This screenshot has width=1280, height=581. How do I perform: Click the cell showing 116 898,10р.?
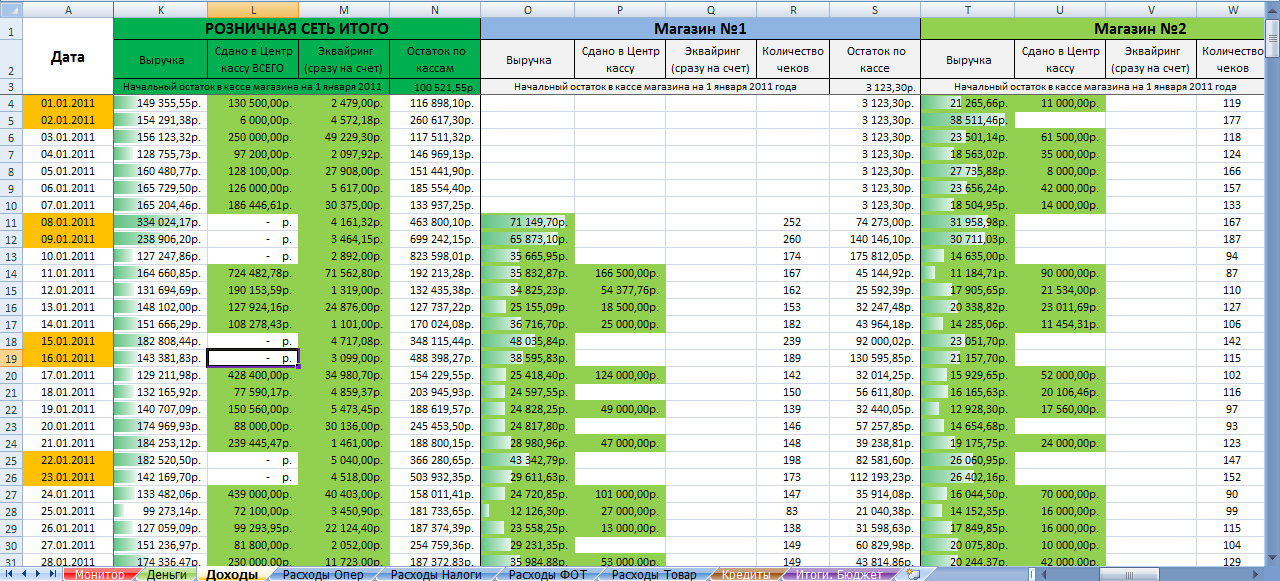click(x=435, y=104)
